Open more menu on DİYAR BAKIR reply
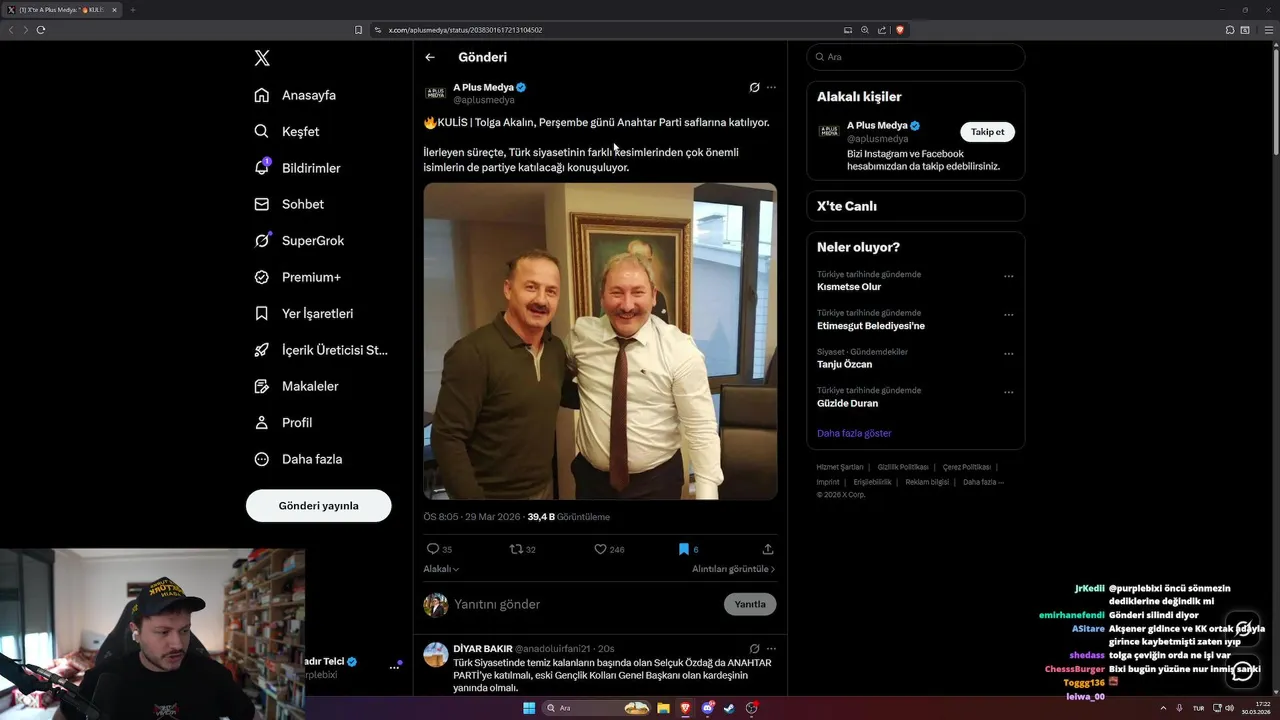Screen dimensions: 1280x720 point(771,648)
